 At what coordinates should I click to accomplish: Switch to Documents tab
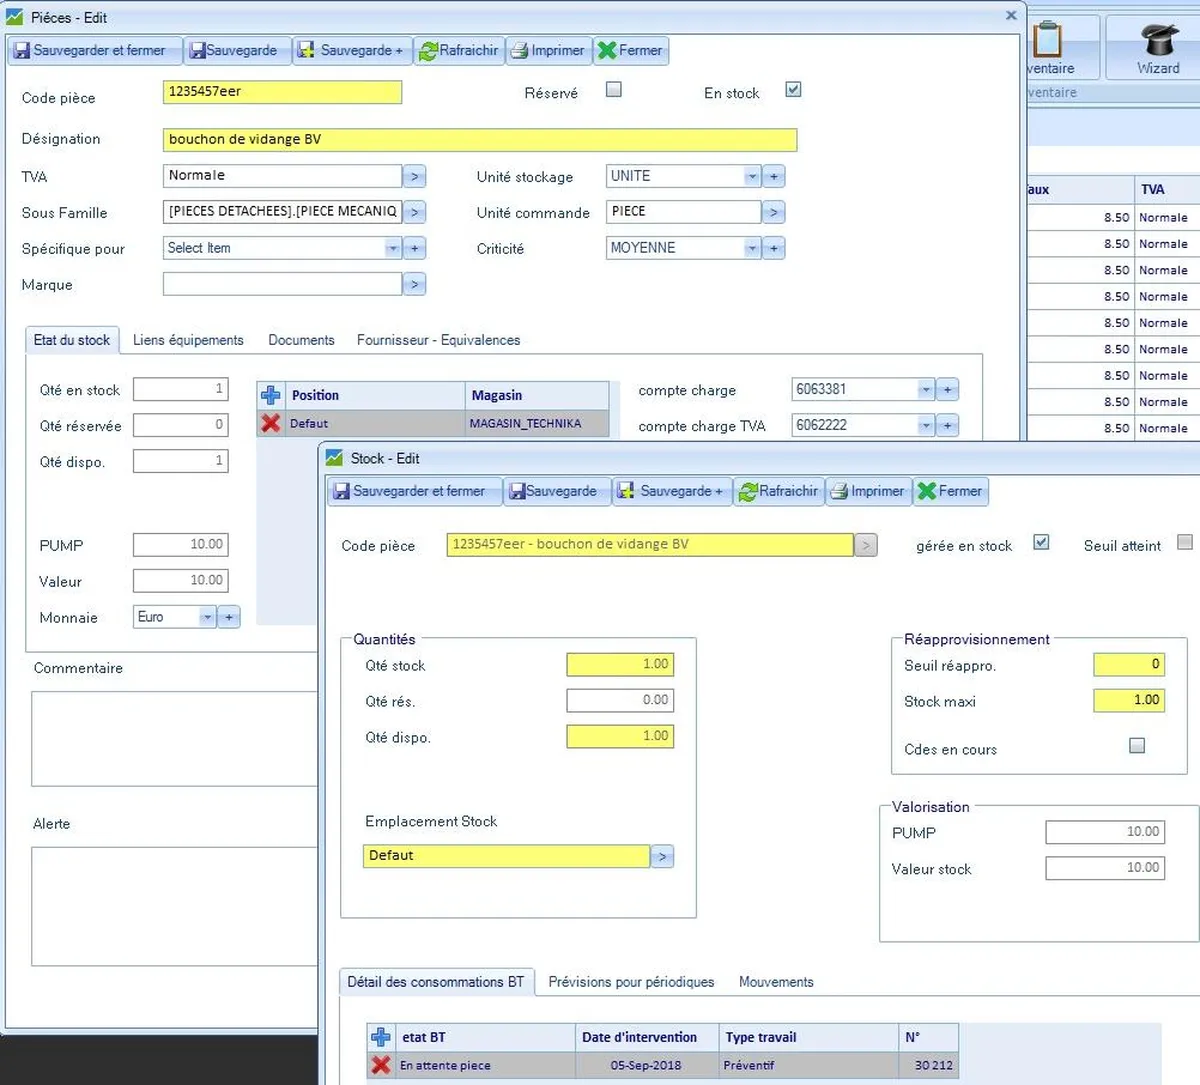pyautogui.click(x=301, y=340)
